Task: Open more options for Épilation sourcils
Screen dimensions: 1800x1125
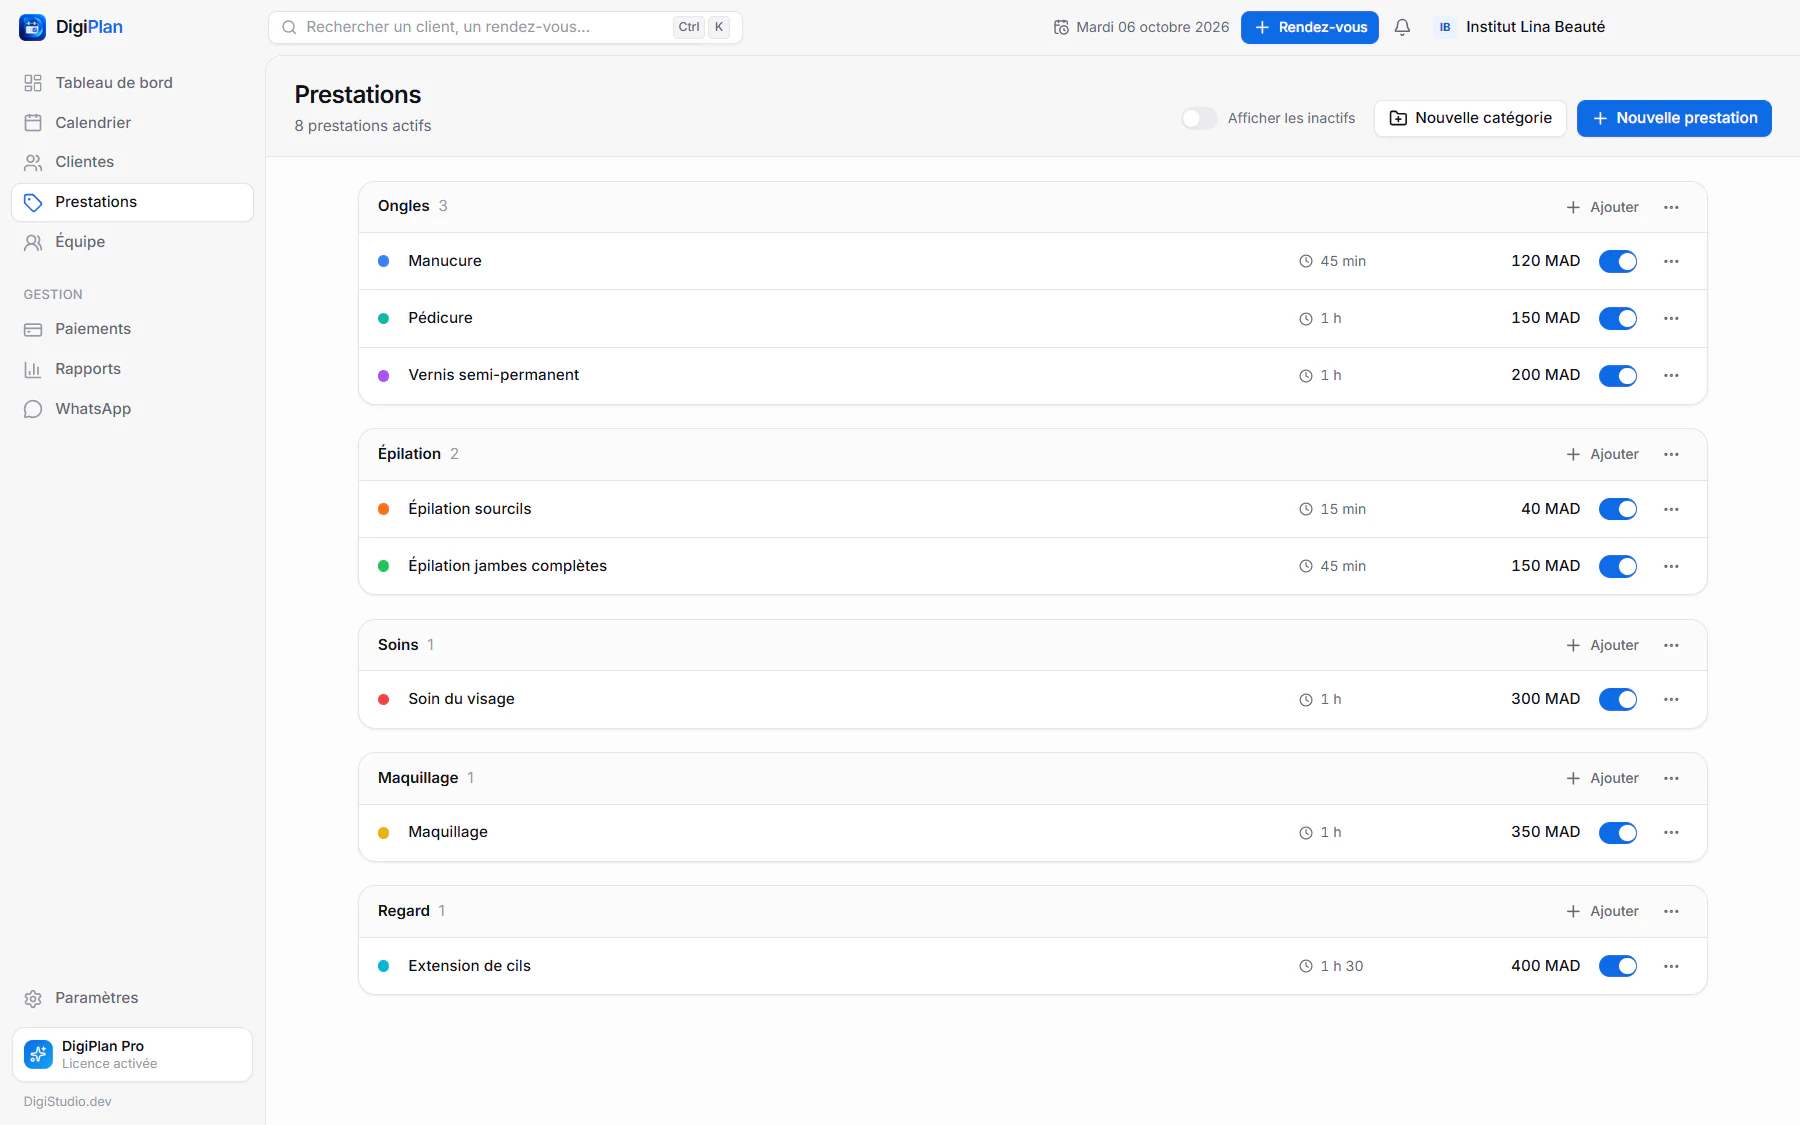Action: pyautogui.click(x=1671, y=509)
